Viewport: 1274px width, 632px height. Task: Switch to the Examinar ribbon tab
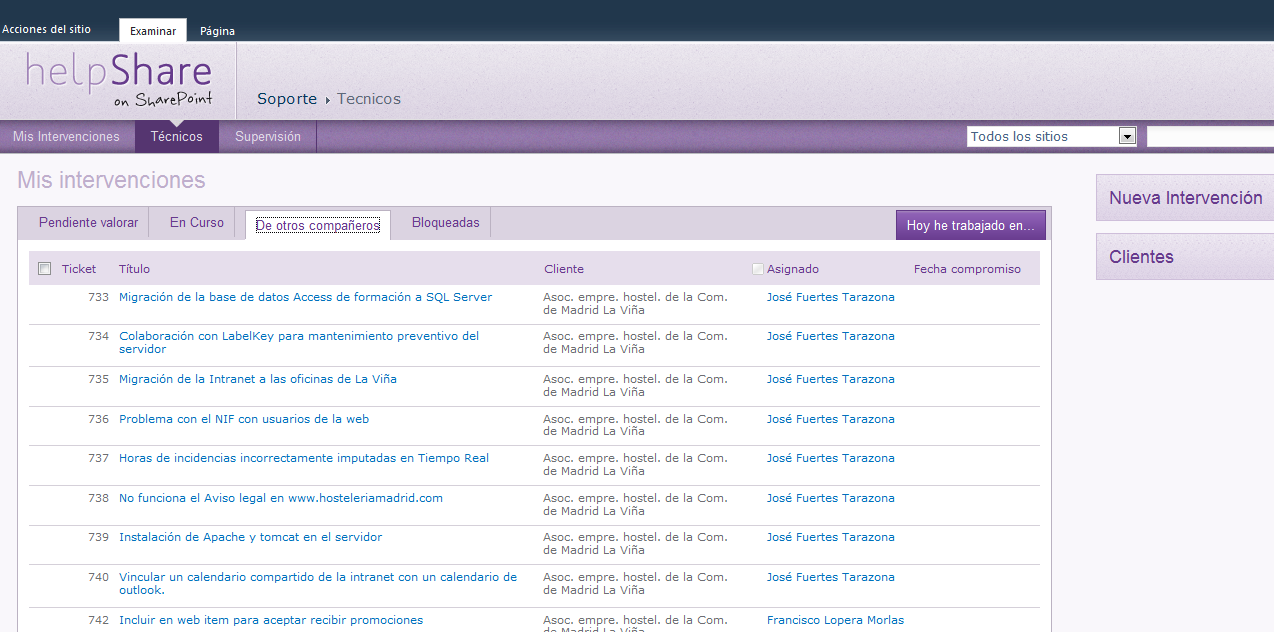click(152, 31)
